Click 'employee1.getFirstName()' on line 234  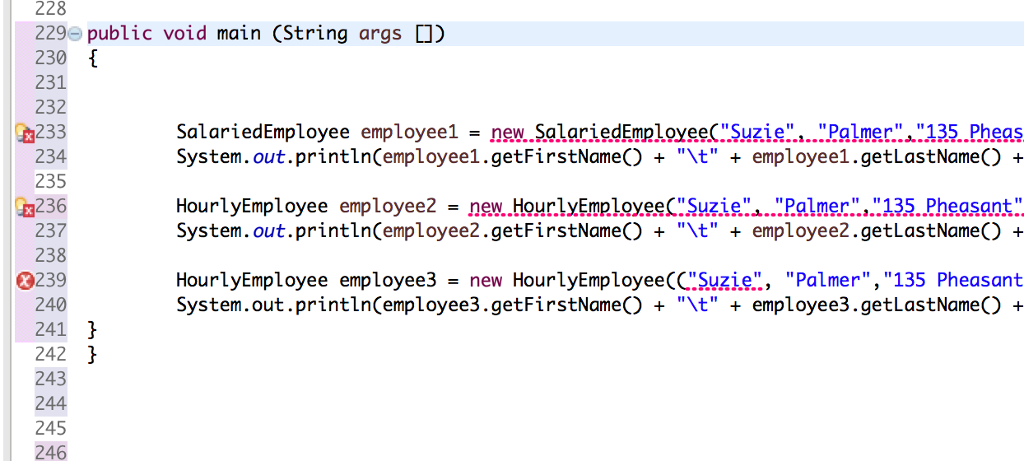coord(513,157)
